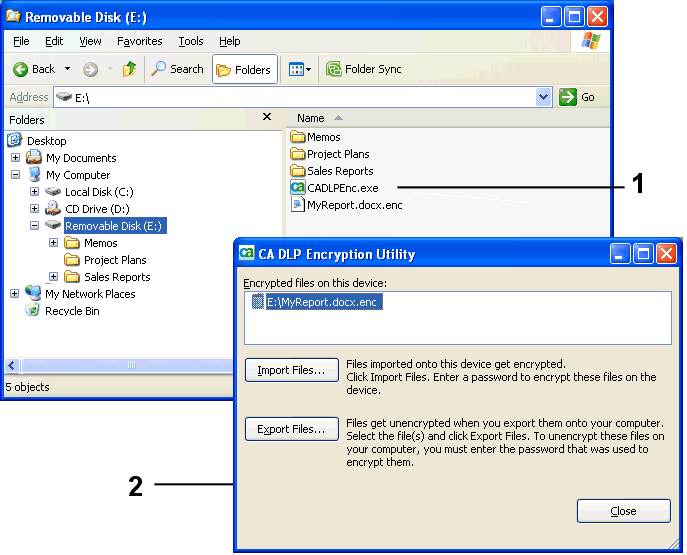687x555 pixels.
Task: Click the Forward arrow icon
Action: point(91,69)
